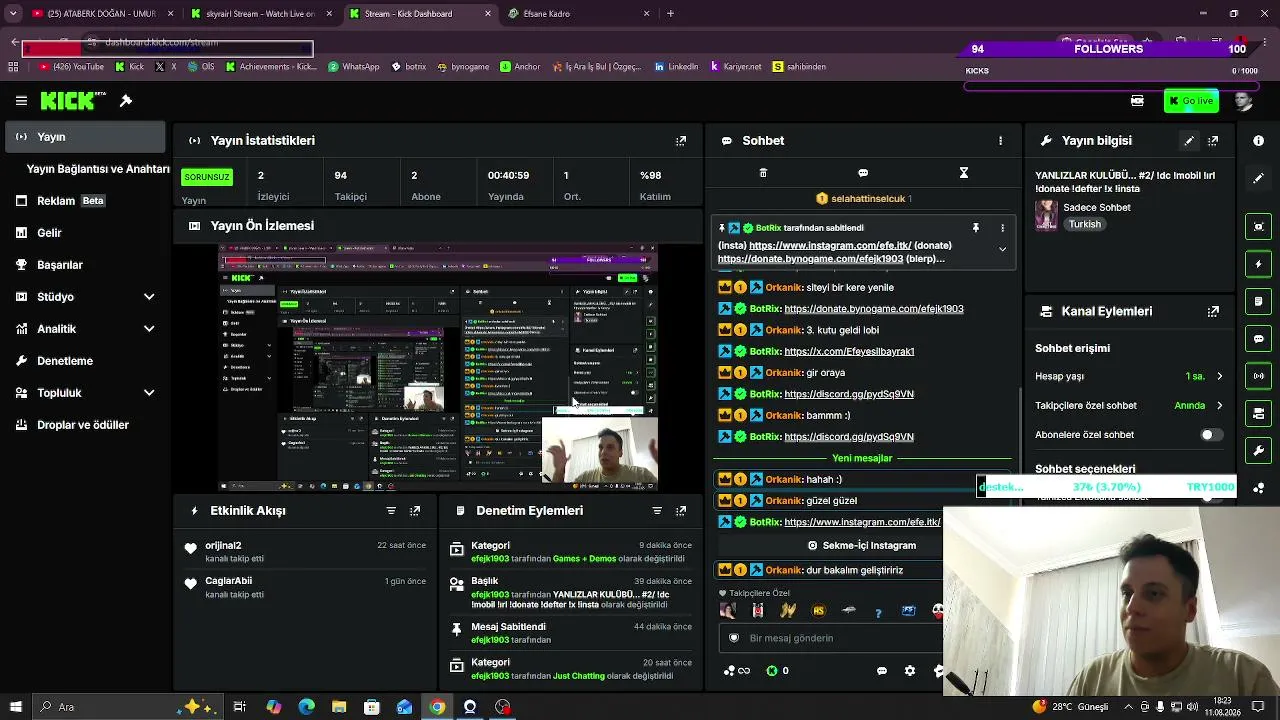Open pinned message three-dot options
This screenshot has width=1280, height=720.
(x=1002, y=228)
